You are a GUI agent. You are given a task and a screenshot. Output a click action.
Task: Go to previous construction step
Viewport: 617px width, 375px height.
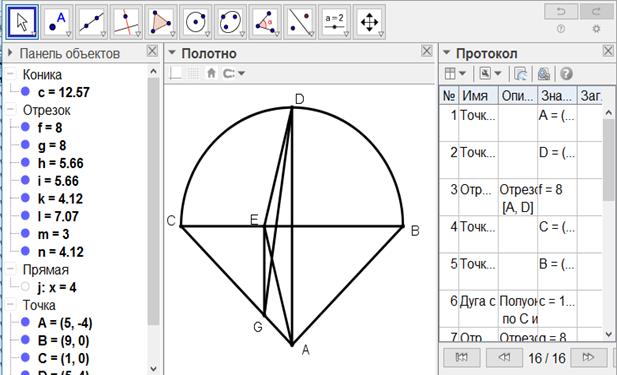504,357
